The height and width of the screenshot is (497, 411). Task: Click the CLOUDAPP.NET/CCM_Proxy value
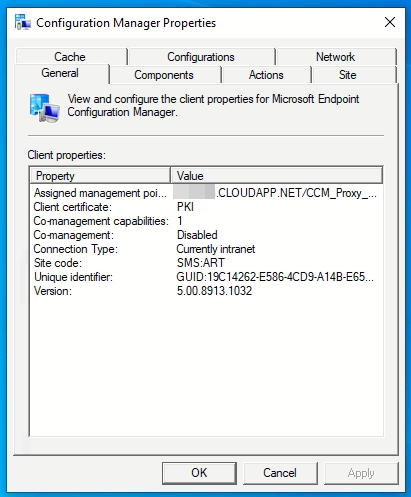pyautogui.click(x=275, y=193)
